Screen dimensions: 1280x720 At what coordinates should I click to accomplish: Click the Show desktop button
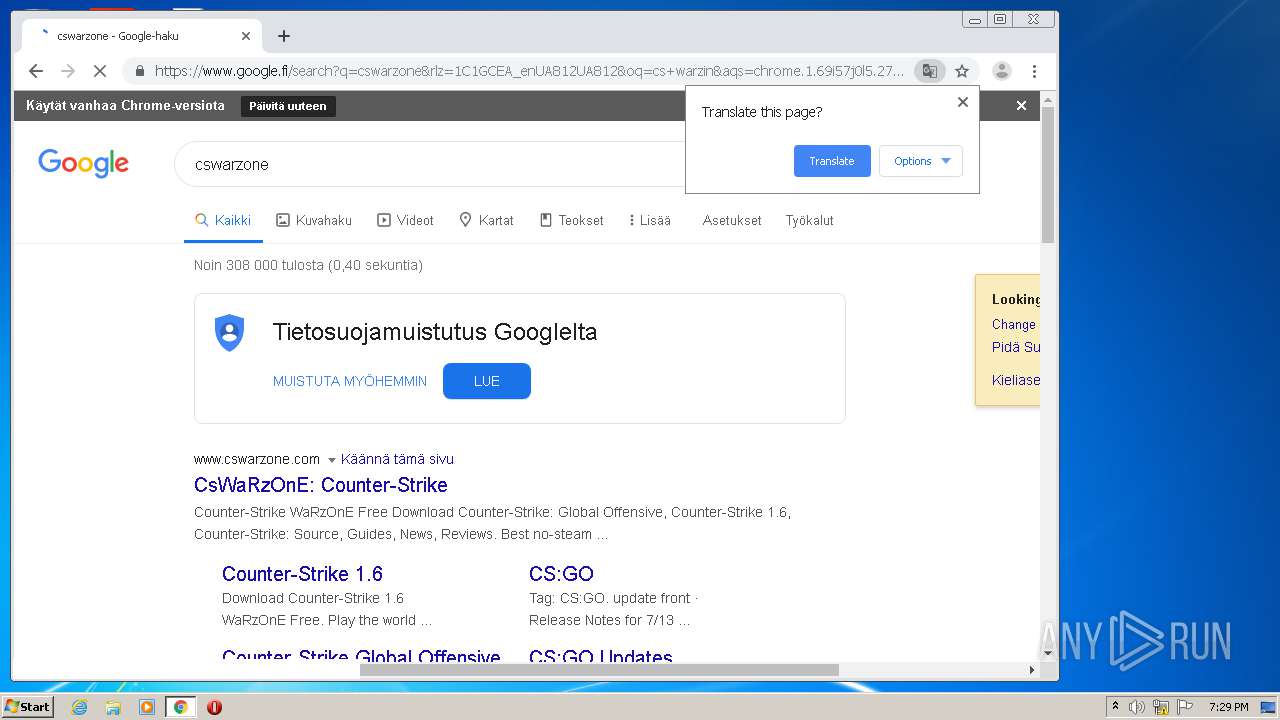(x=1269, y=707)
